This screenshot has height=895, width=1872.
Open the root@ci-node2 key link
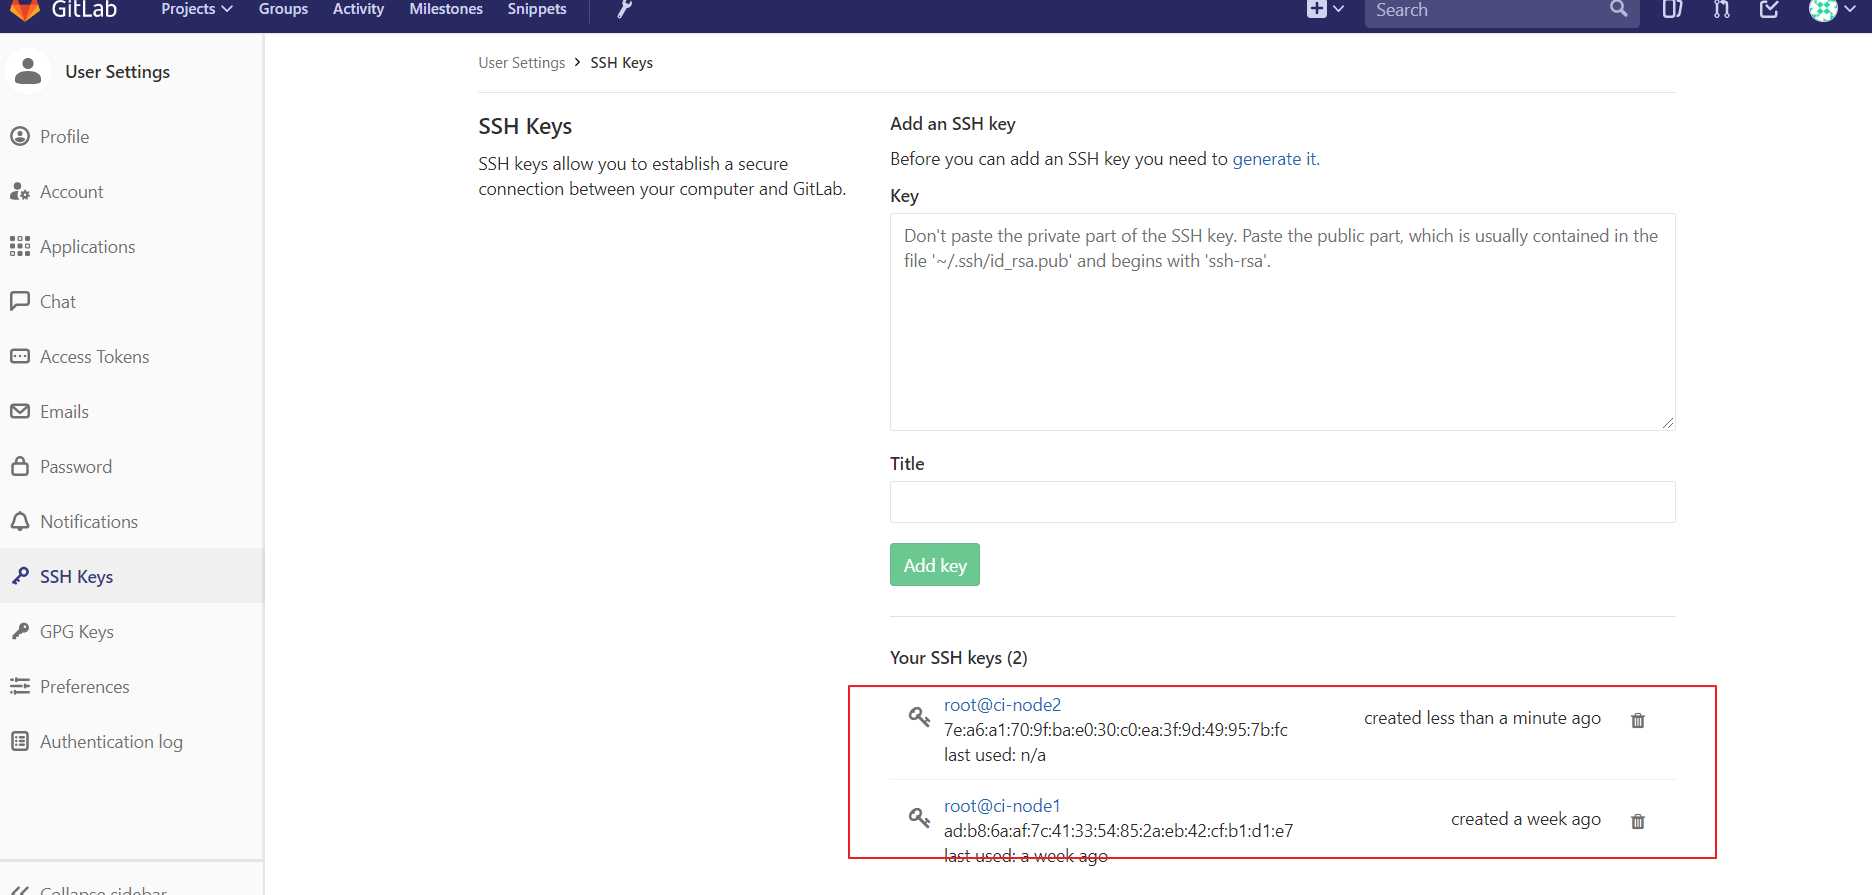point(1002,704)
